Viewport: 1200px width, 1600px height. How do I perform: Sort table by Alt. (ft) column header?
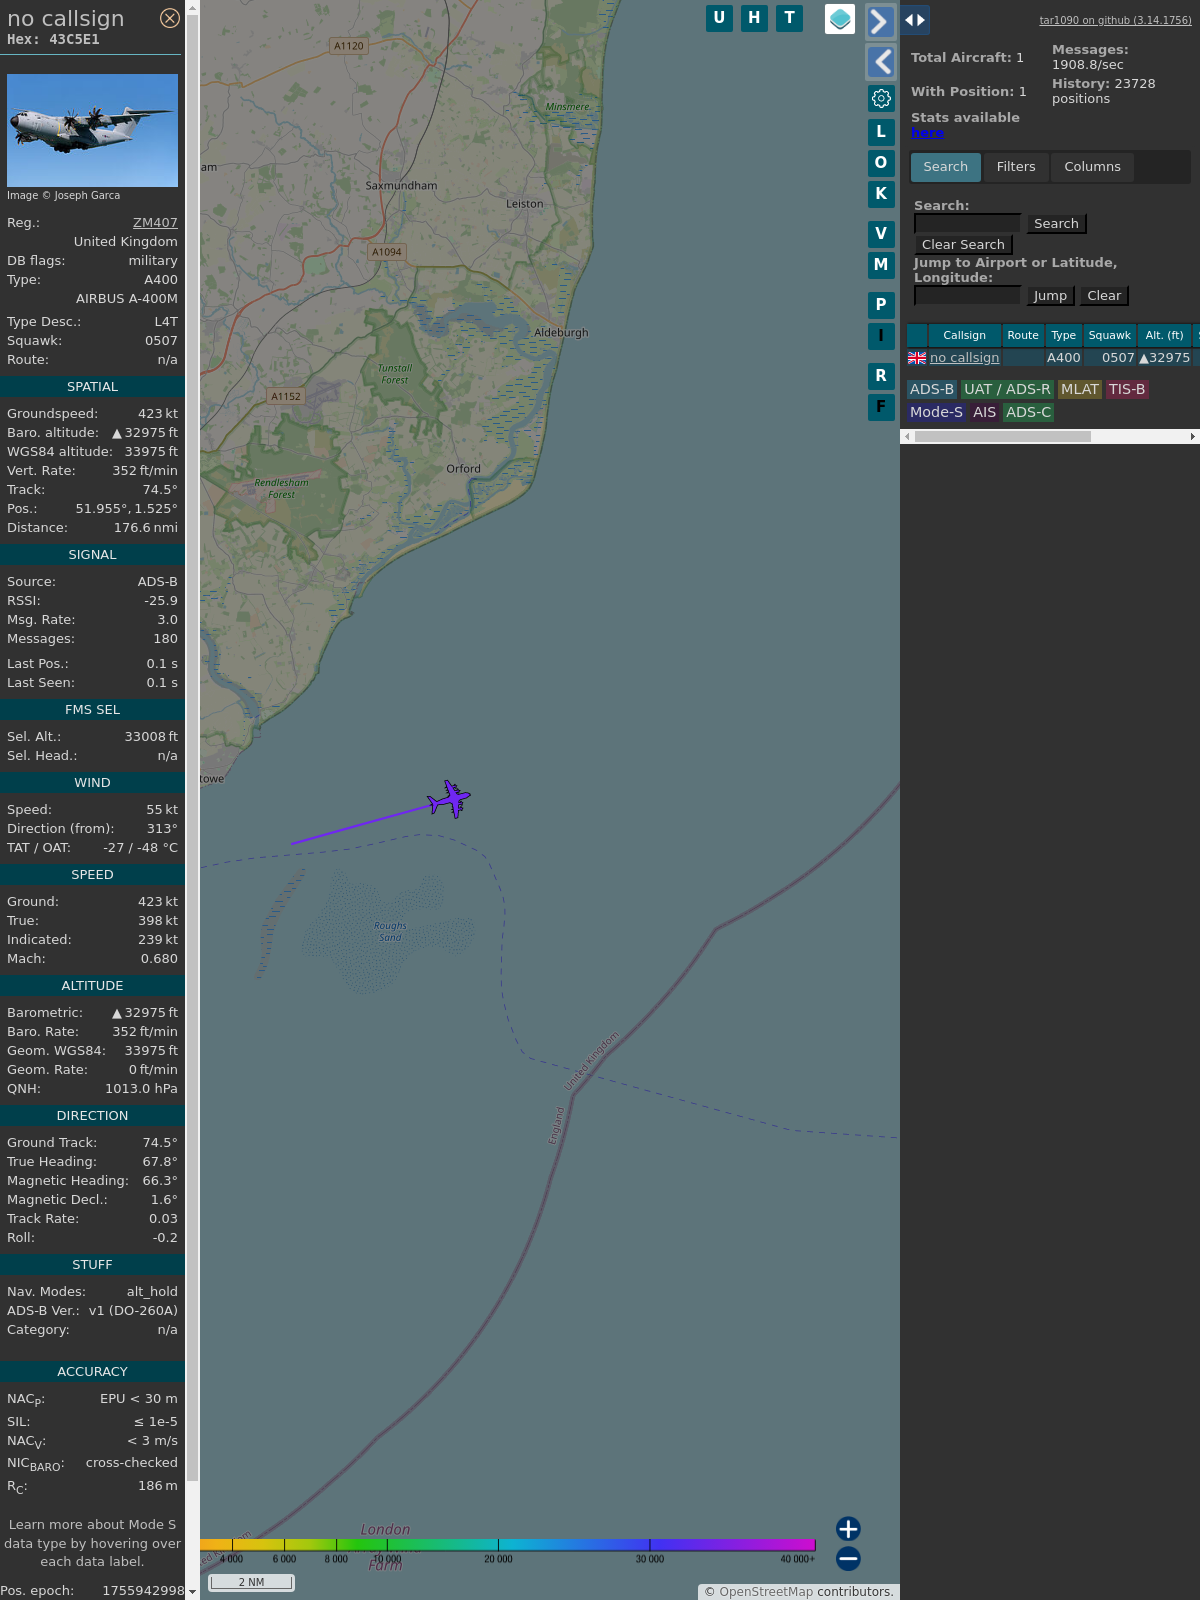(1164, 336)
